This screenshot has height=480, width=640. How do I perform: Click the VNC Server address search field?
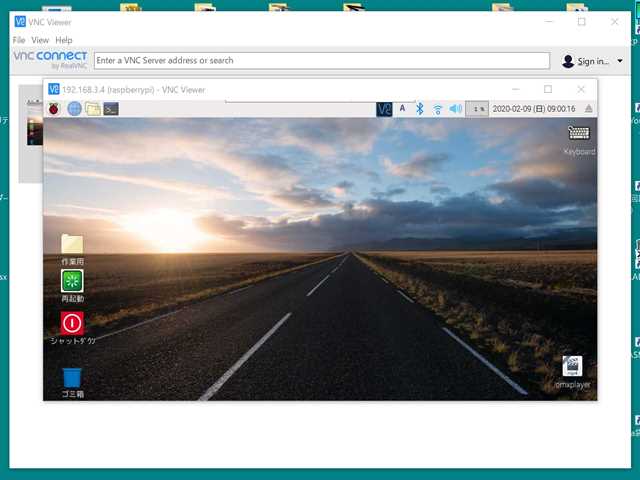click(x=321, y=61)
